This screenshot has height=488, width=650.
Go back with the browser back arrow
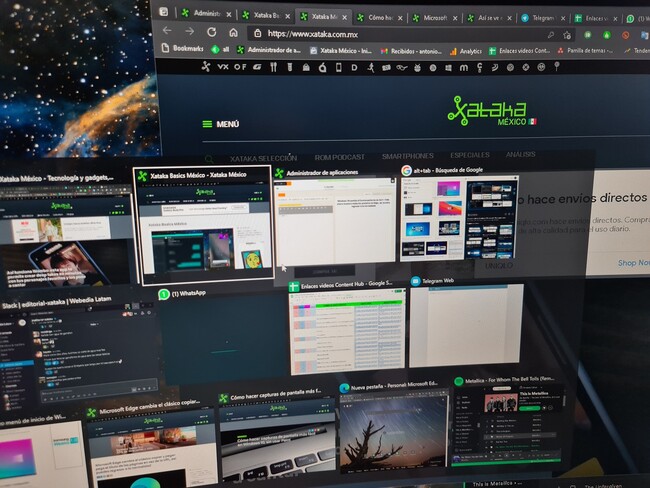[x=167, y=30]
